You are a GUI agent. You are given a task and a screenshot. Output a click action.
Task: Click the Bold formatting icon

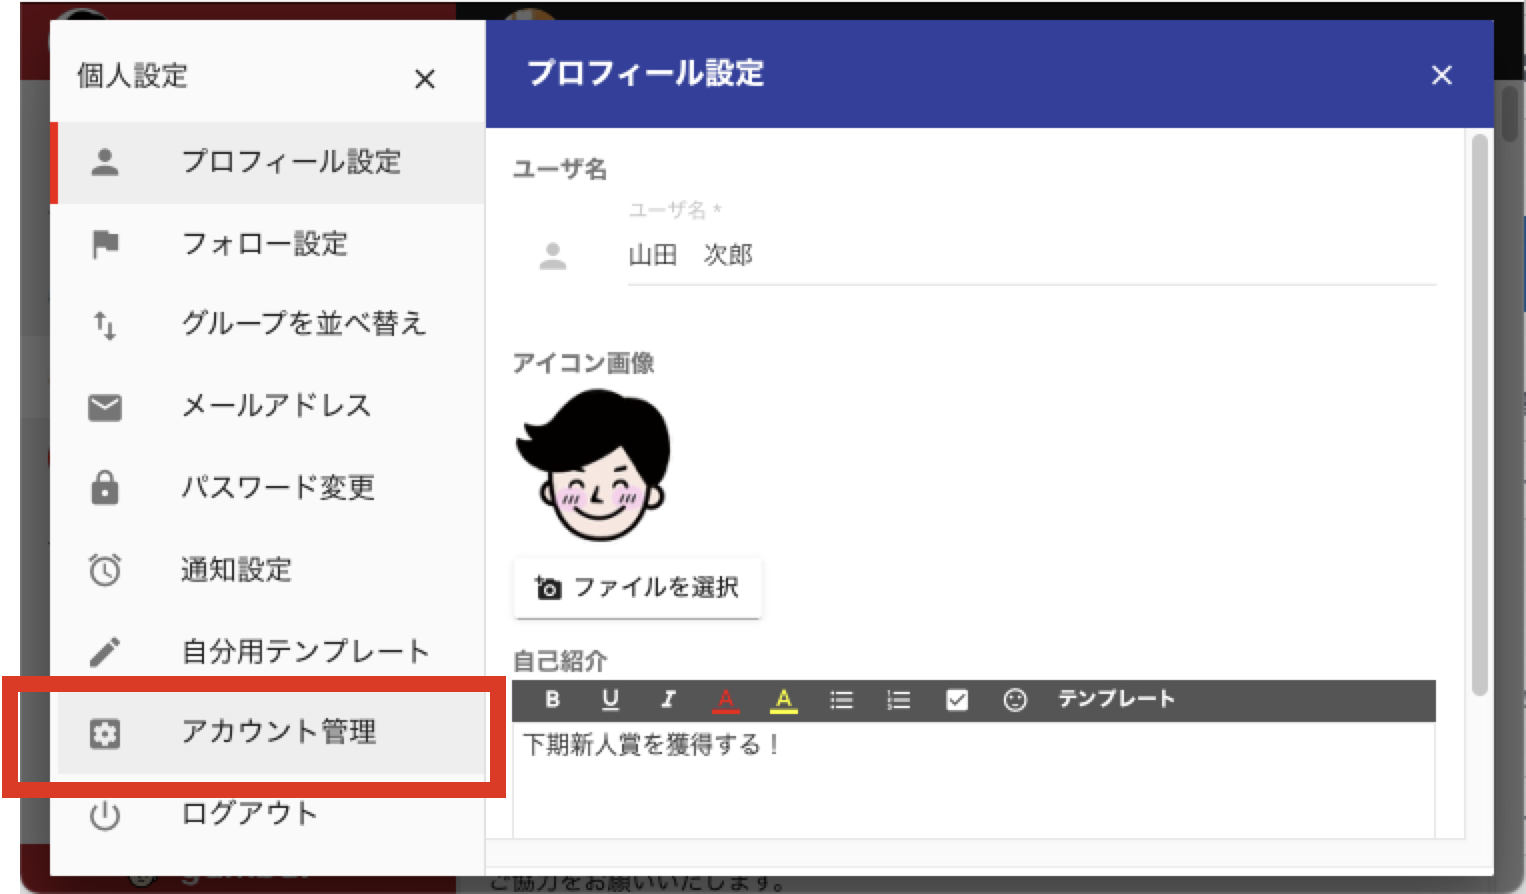tap(552, 700)
